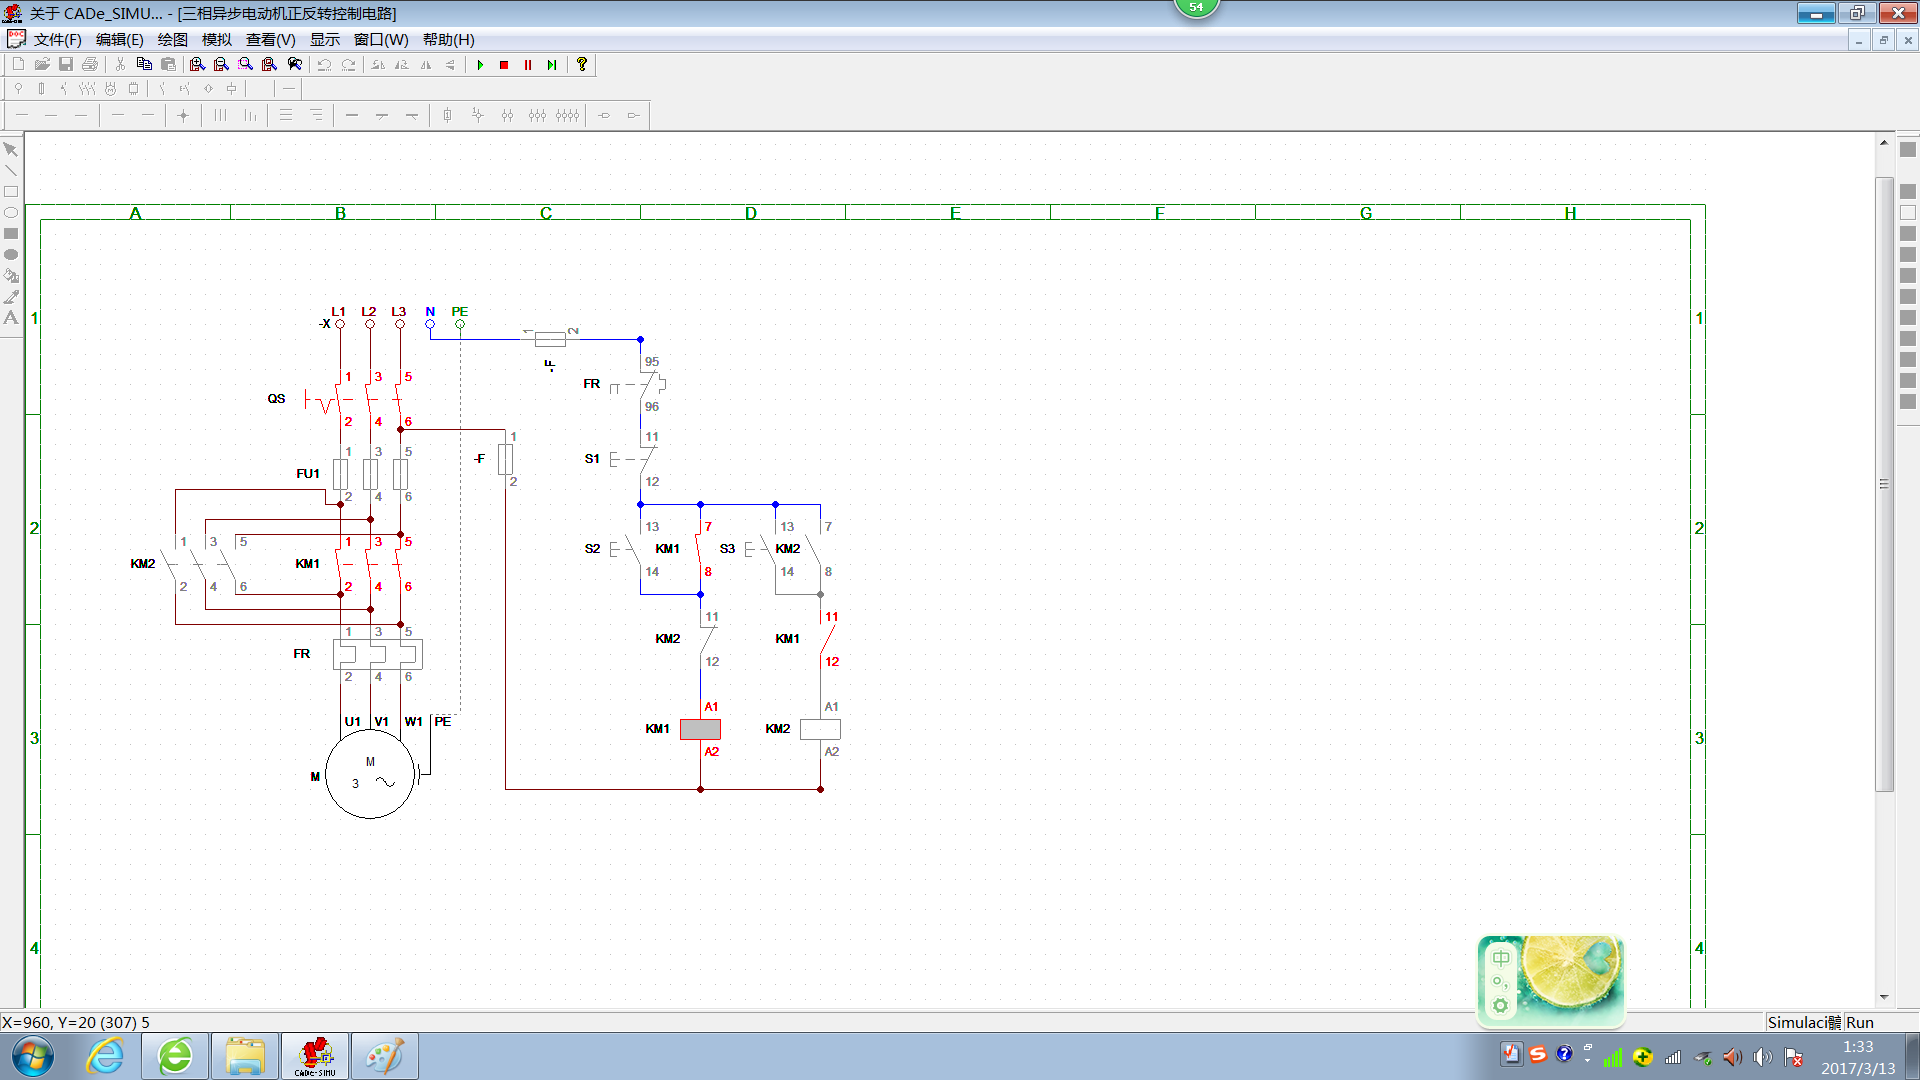Open the 绘图 menu

[173, 39]
